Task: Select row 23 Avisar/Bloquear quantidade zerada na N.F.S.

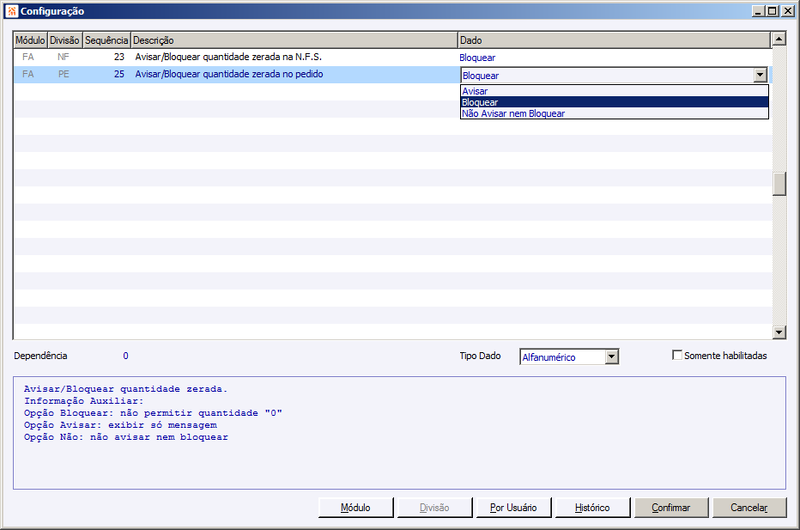Action: (393, 57)
